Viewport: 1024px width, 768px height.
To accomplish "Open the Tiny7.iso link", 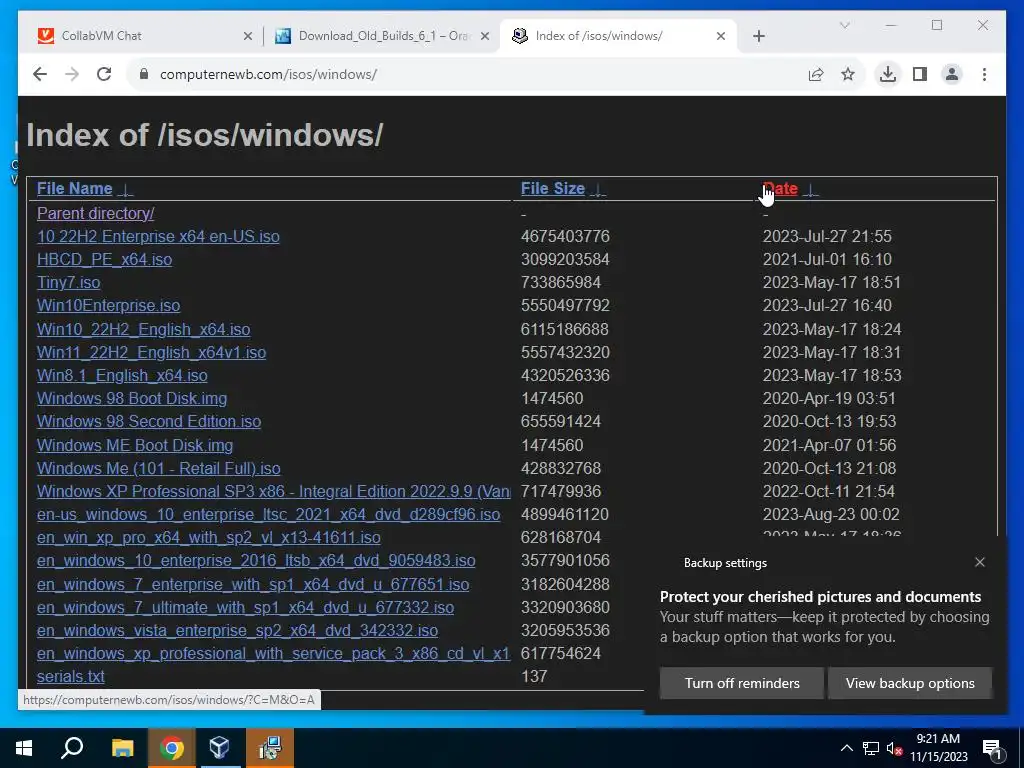I will 69,283.
